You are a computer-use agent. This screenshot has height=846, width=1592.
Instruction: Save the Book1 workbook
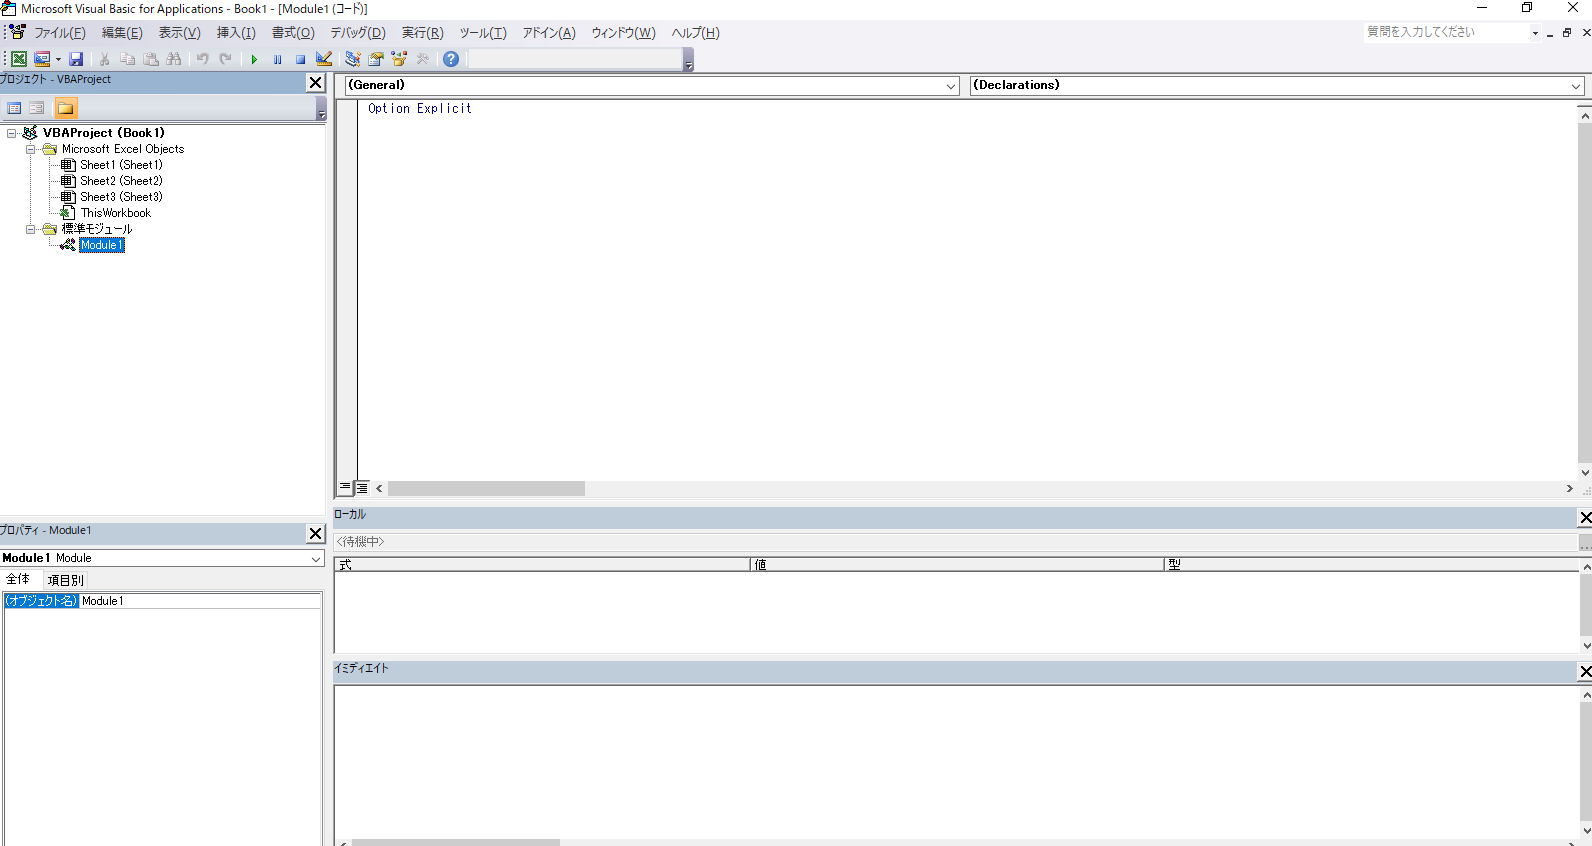pos(76,59)
